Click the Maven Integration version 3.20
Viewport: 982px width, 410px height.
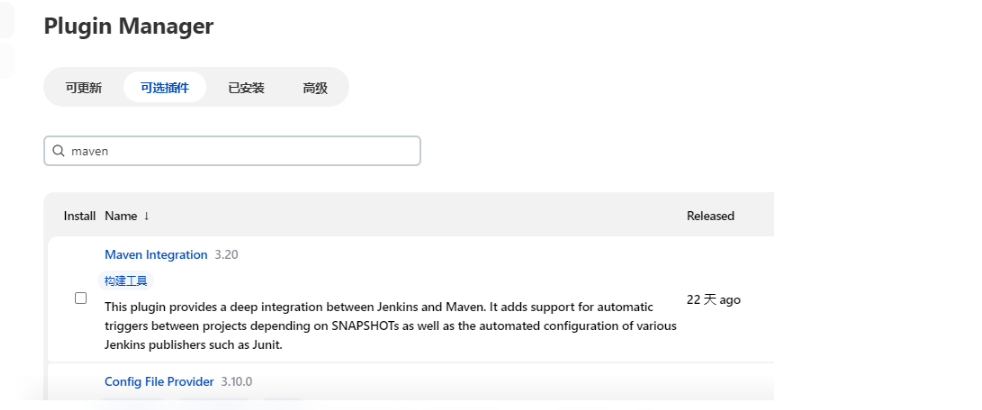pyautogui.click(x=227, y=255)
